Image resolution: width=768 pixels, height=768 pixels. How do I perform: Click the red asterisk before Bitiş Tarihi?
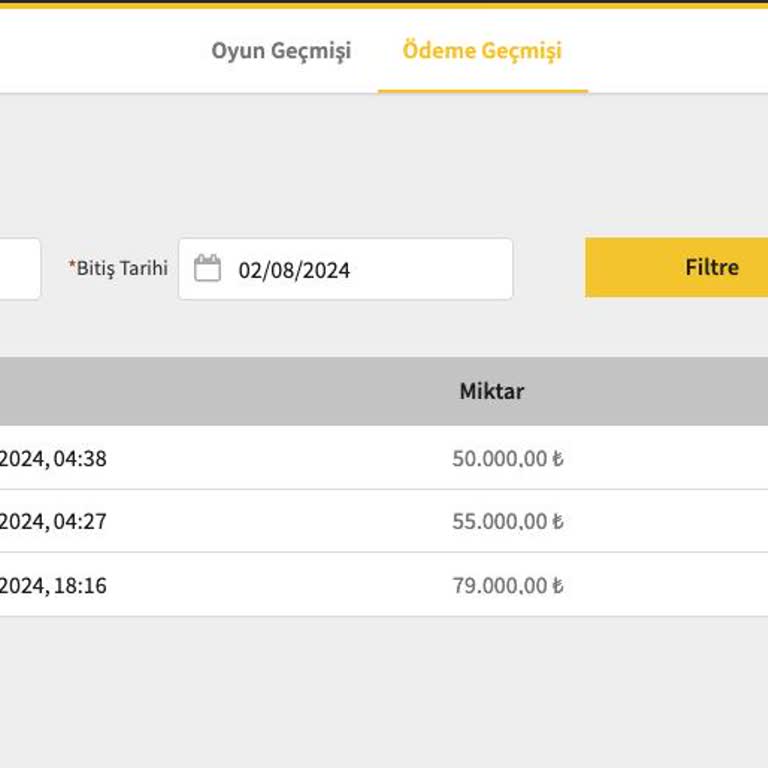point(72,266)
